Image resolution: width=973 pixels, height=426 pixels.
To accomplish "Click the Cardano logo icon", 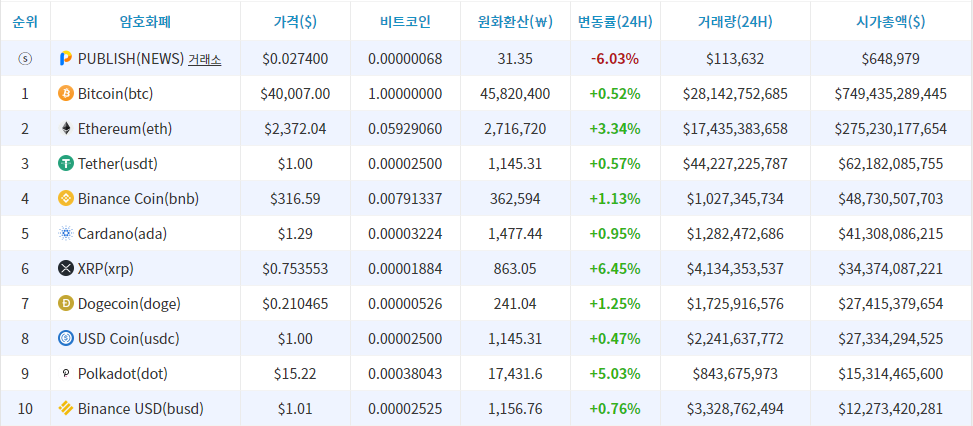I will 65,234.
